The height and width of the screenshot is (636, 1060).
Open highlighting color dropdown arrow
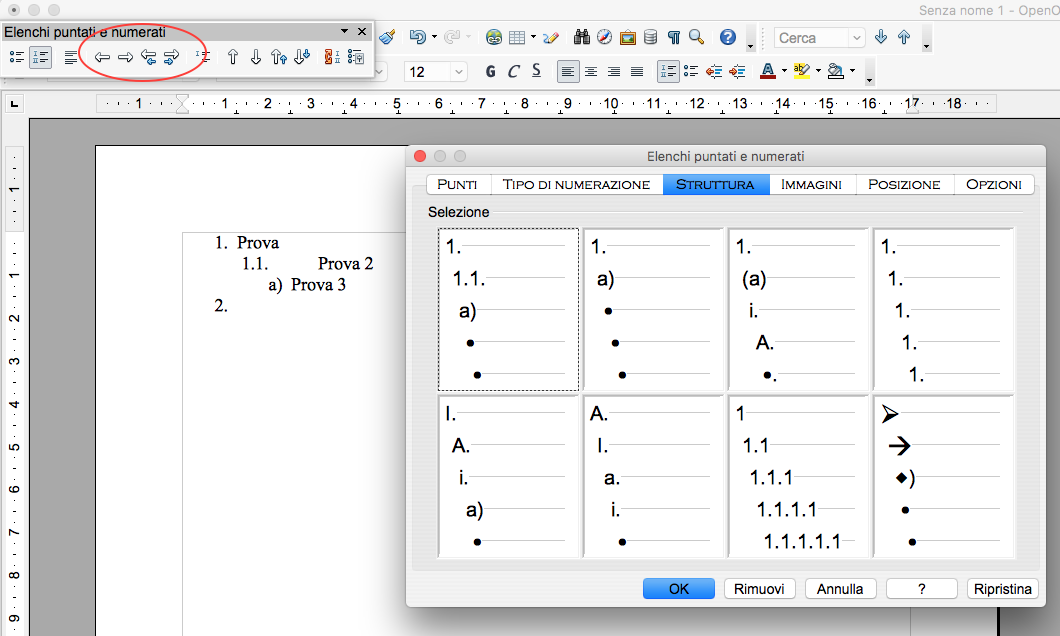click(818, 71)
